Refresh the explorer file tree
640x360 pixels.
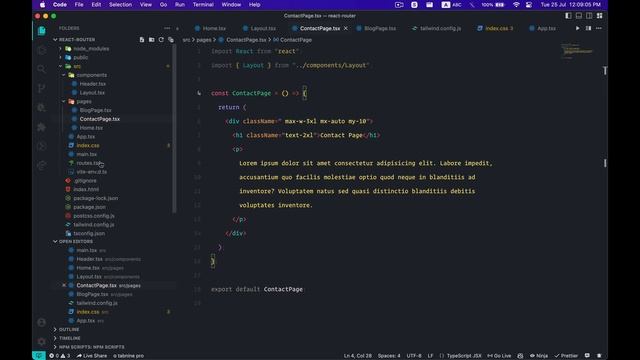tap(161, 40)
